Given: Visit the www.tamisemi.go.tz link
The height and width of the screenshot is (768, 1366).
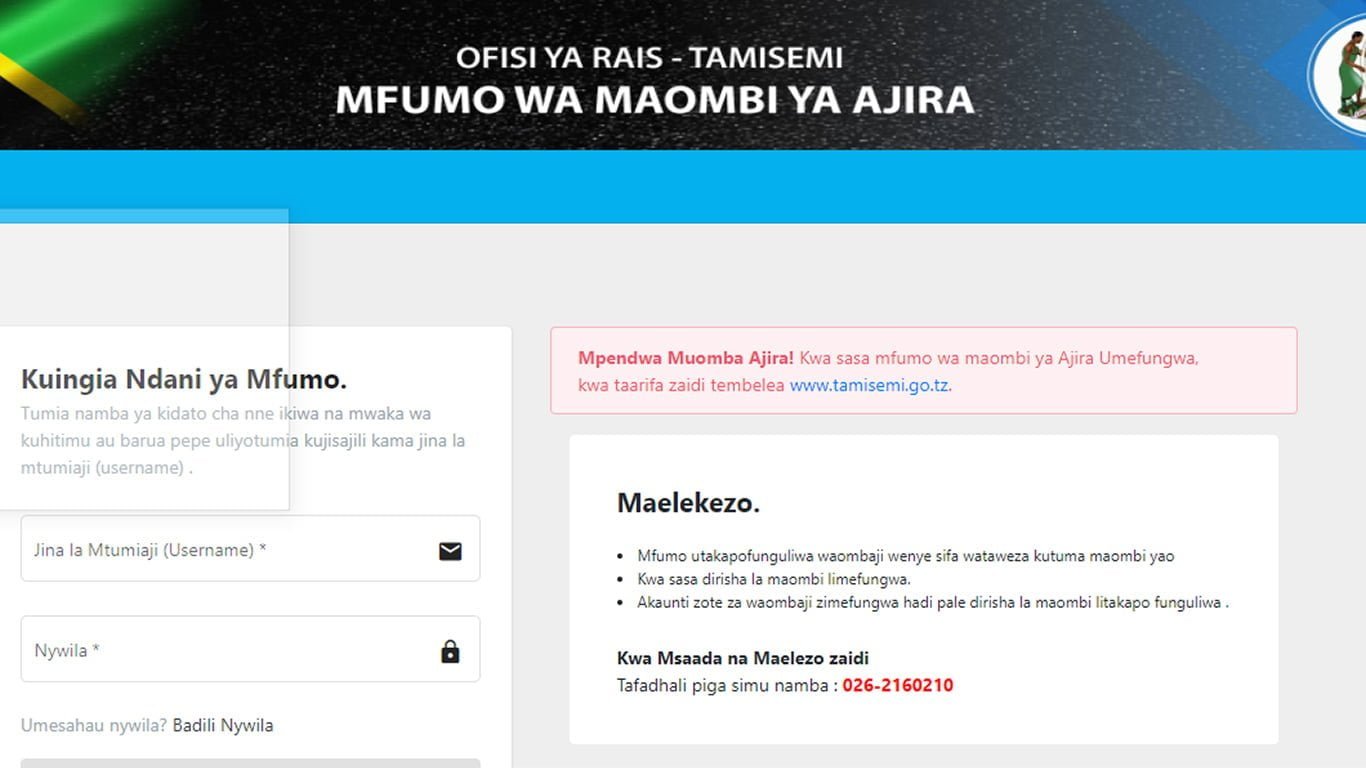Looking at the screenshot, I should (x=869, y=385).
